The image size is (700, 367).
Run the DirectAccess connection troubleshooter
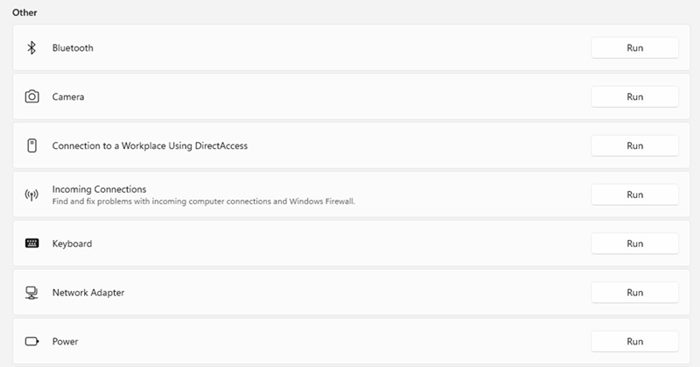point(634,146)
